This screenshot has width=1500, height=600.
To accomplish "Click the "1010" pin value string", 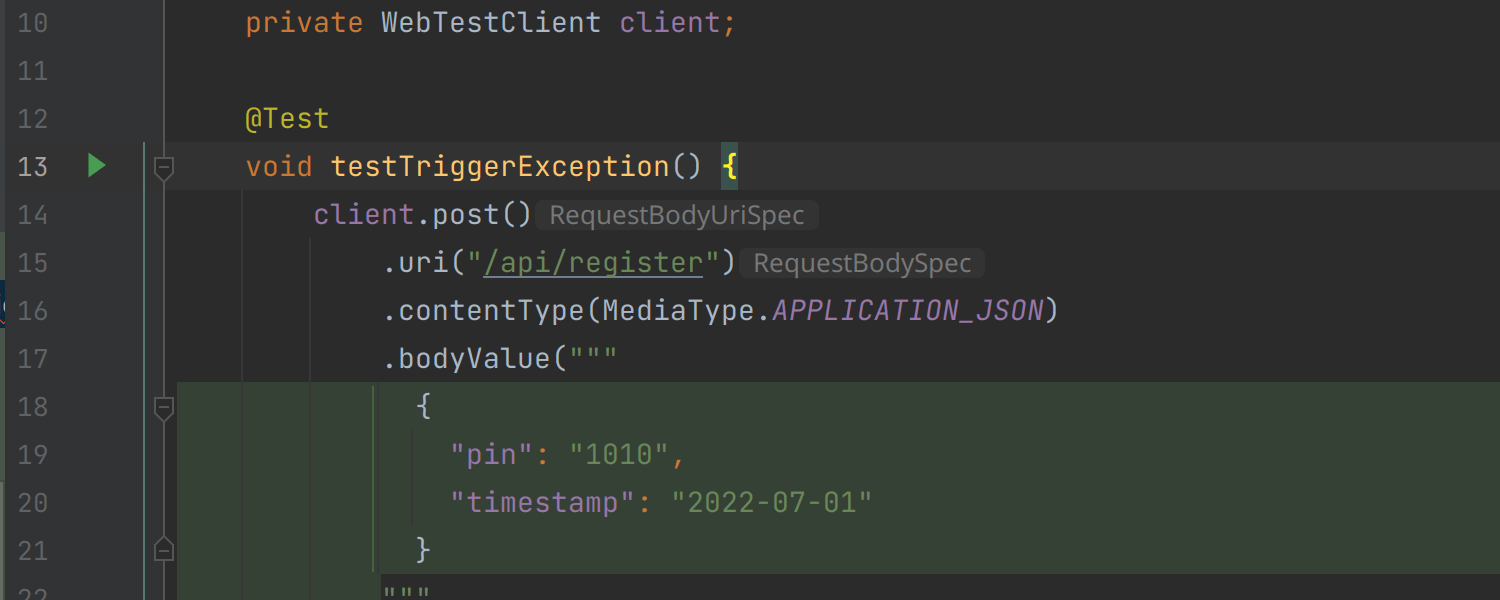I will 618,455.
